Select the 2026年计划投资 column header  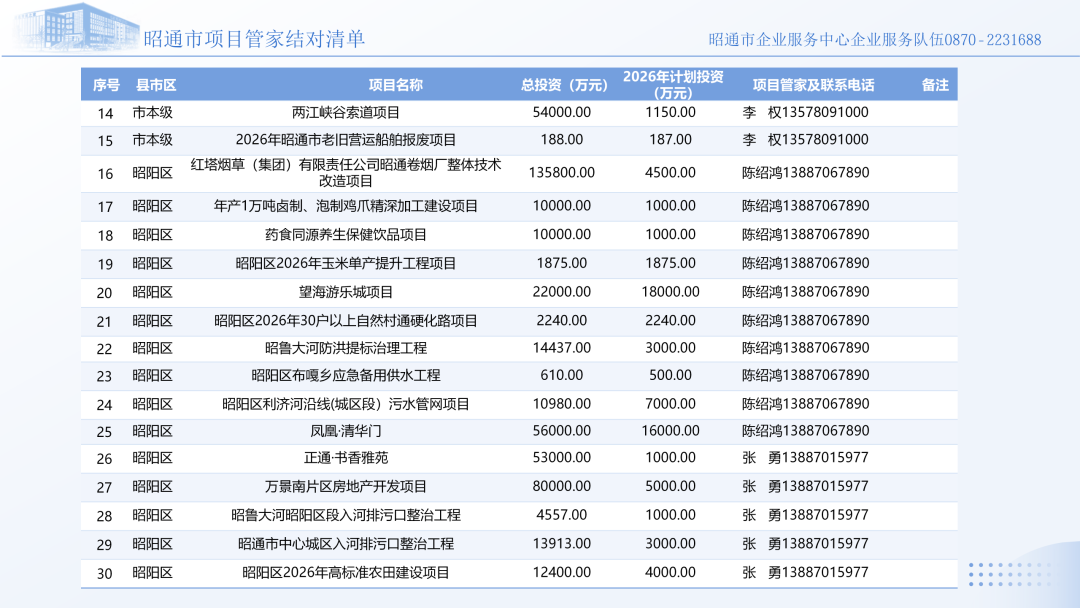(673, 85)
